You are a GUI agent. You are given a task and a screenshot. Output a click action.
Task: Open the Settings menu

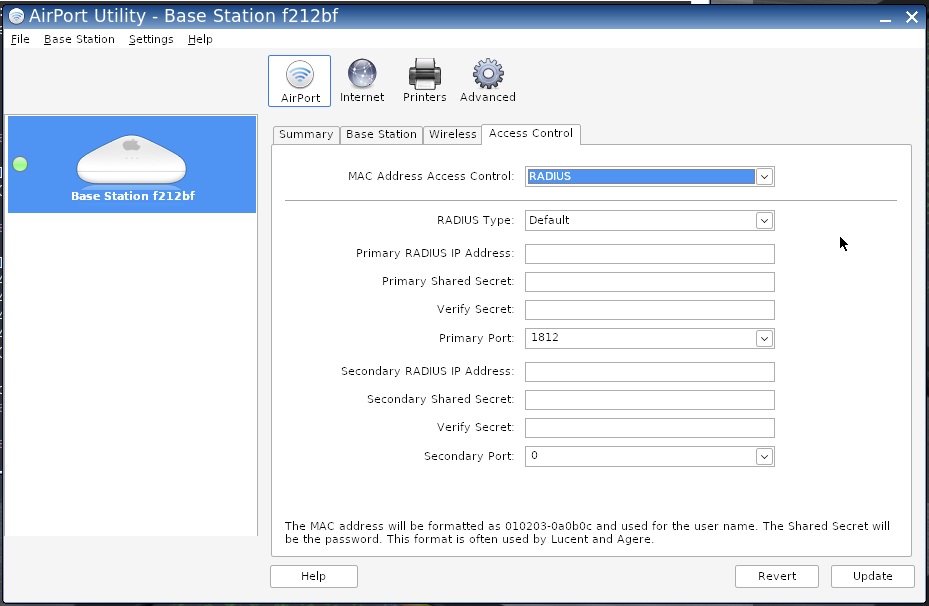pos(151,39)
